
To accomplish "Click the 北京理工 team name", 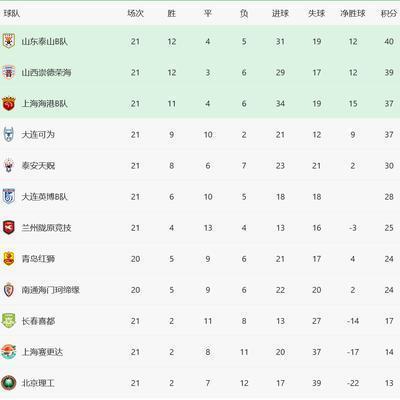I will [x=38, y=383].
